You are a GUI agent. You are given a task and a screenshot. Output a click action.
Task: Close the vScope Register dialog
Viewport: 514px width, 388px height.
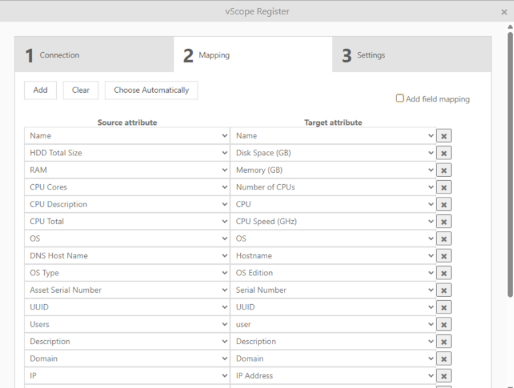tap(504, 12)
